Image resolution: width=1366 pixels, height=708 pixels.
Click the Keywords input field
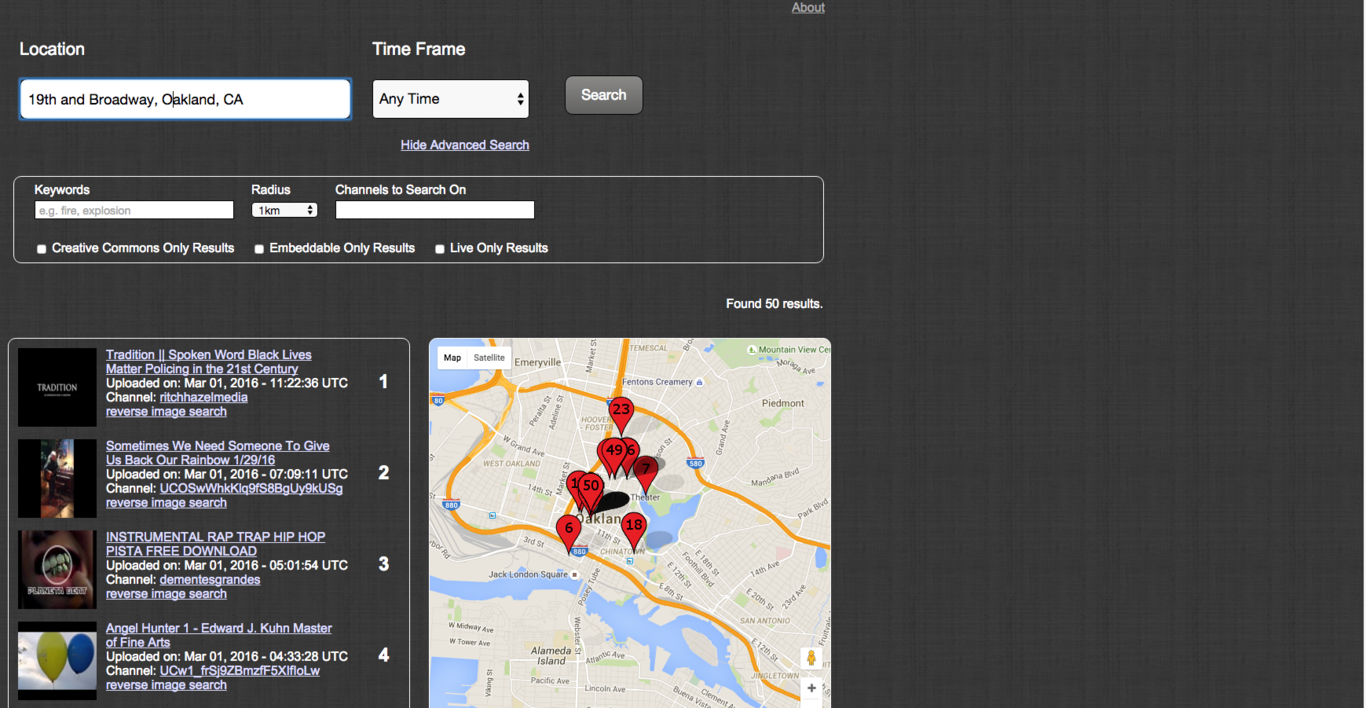[x=134, y=210]
